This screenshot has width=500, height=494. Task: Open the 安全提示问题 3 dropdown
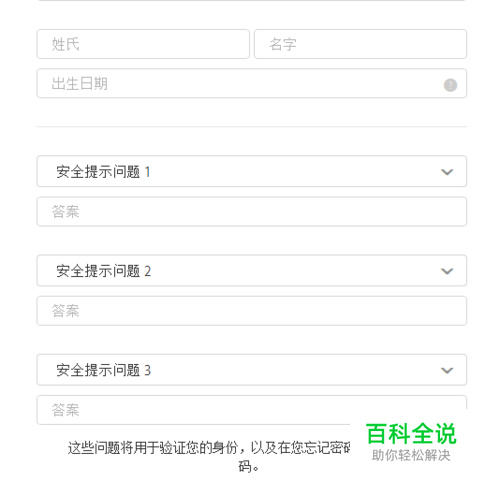252,370
